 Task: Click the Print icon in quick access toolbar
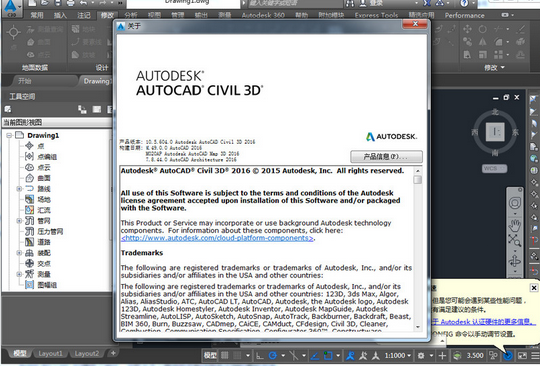70,3
